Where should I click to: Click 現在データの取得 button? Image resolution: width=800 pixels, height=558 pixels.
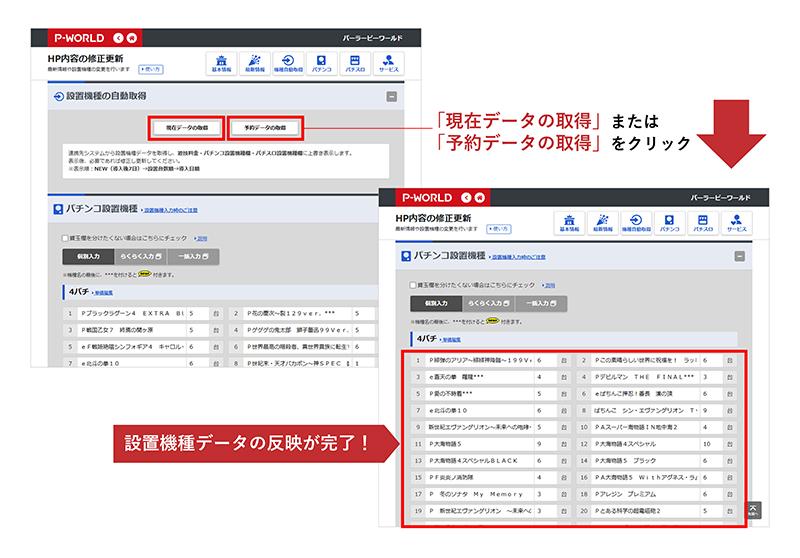click(187, 128)
